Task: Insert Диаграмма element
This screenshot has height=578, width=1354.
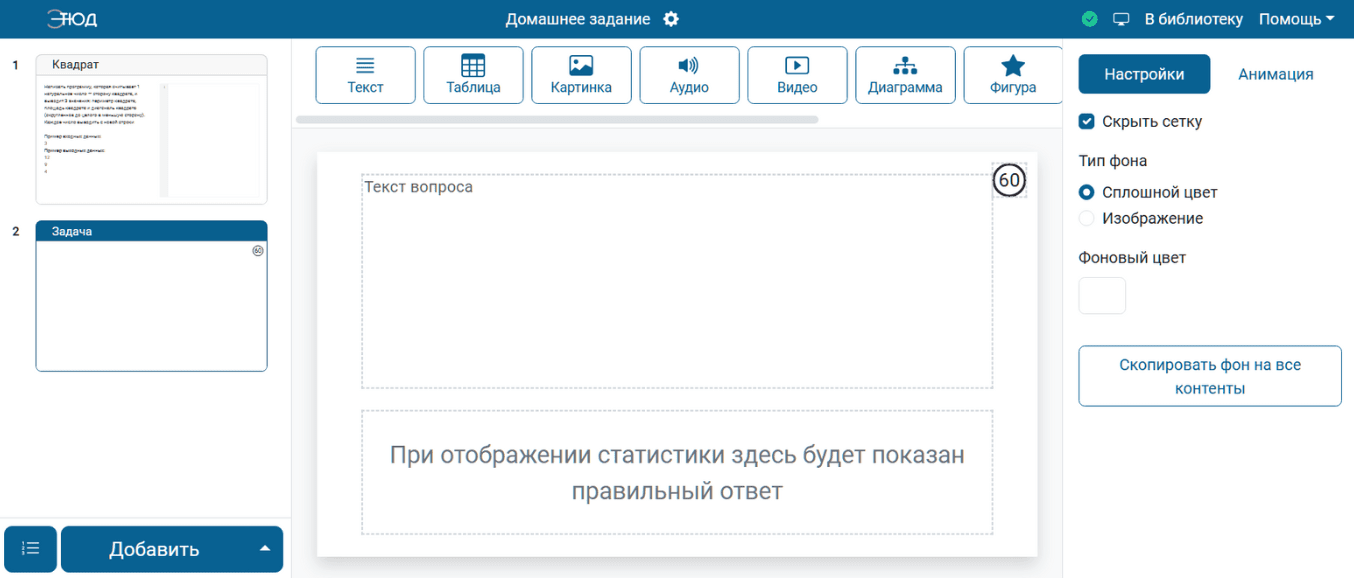Action: tap(905, 75)
